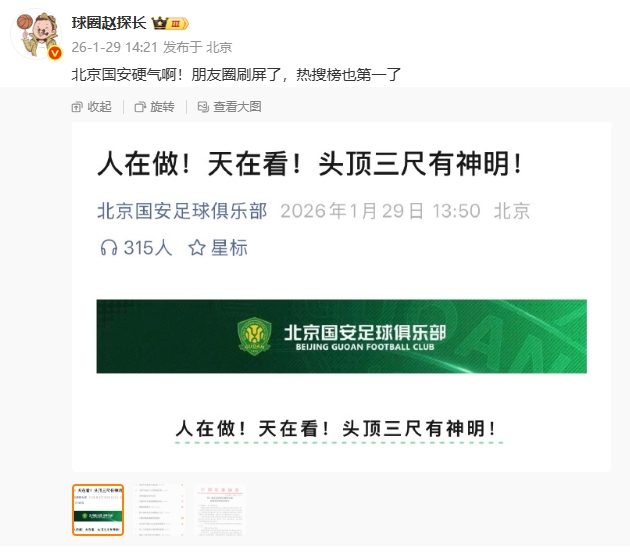Click the orange V verified badge
Image resolution: width=630 pixels, height=553 pixels.
pos(55,53)
